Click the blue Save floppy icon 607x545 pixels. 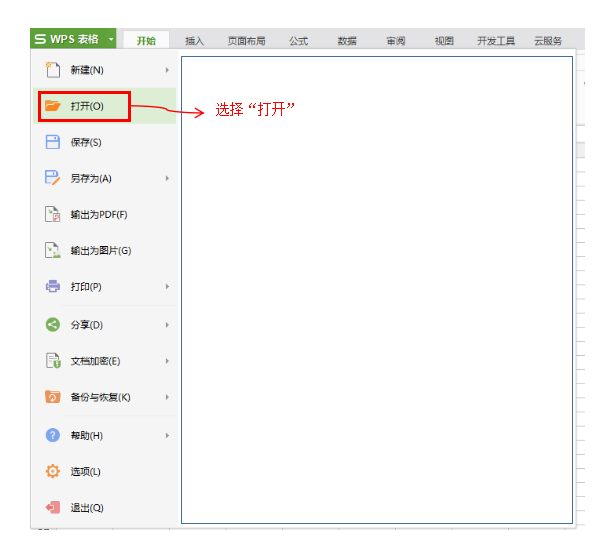(53, 142)
